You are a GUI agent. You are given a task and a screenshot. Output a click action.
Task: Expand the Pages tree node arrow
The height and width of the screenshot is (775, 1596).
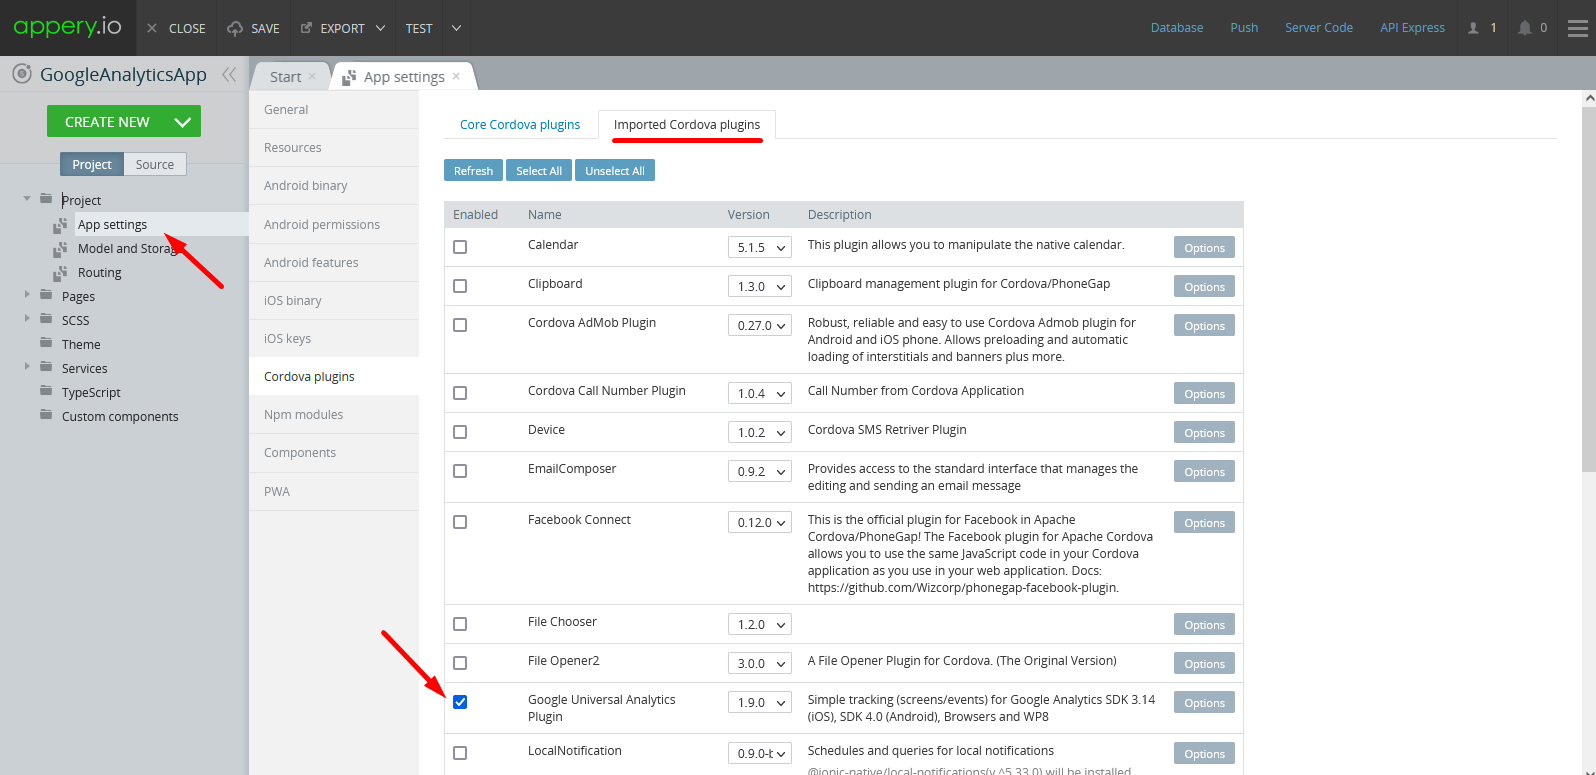27,294
